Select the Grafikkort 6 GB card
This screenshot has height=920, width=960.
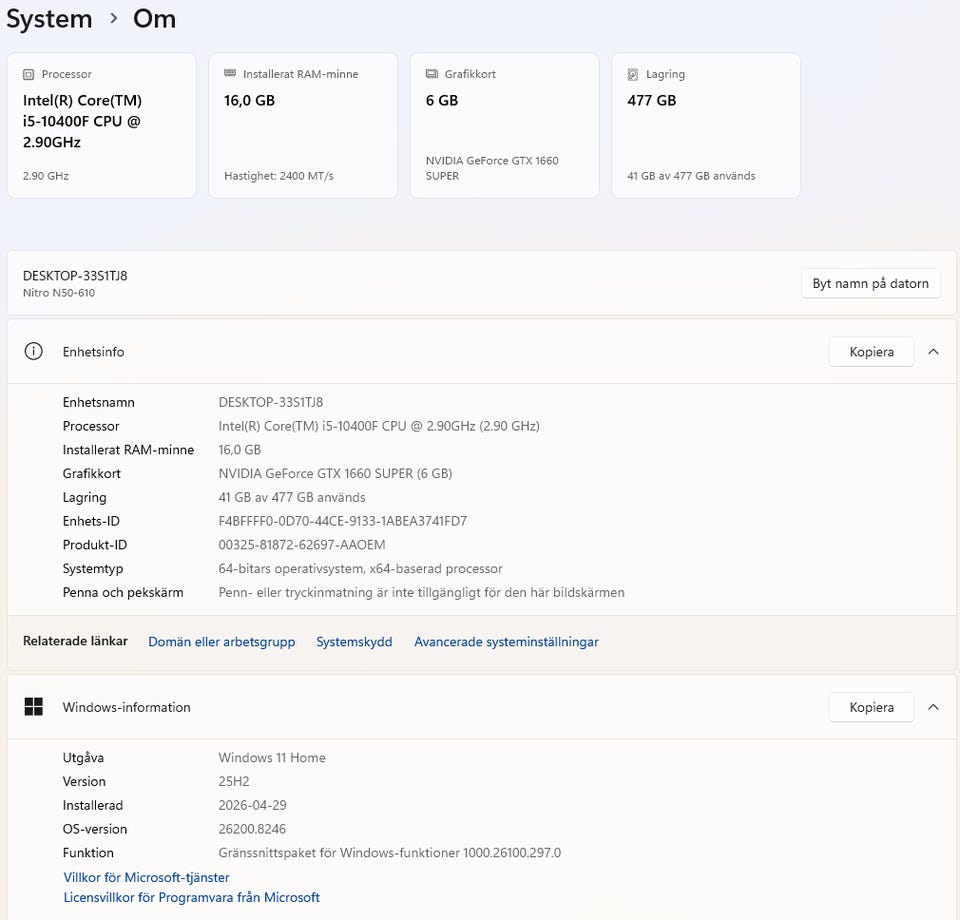(504, 126)
